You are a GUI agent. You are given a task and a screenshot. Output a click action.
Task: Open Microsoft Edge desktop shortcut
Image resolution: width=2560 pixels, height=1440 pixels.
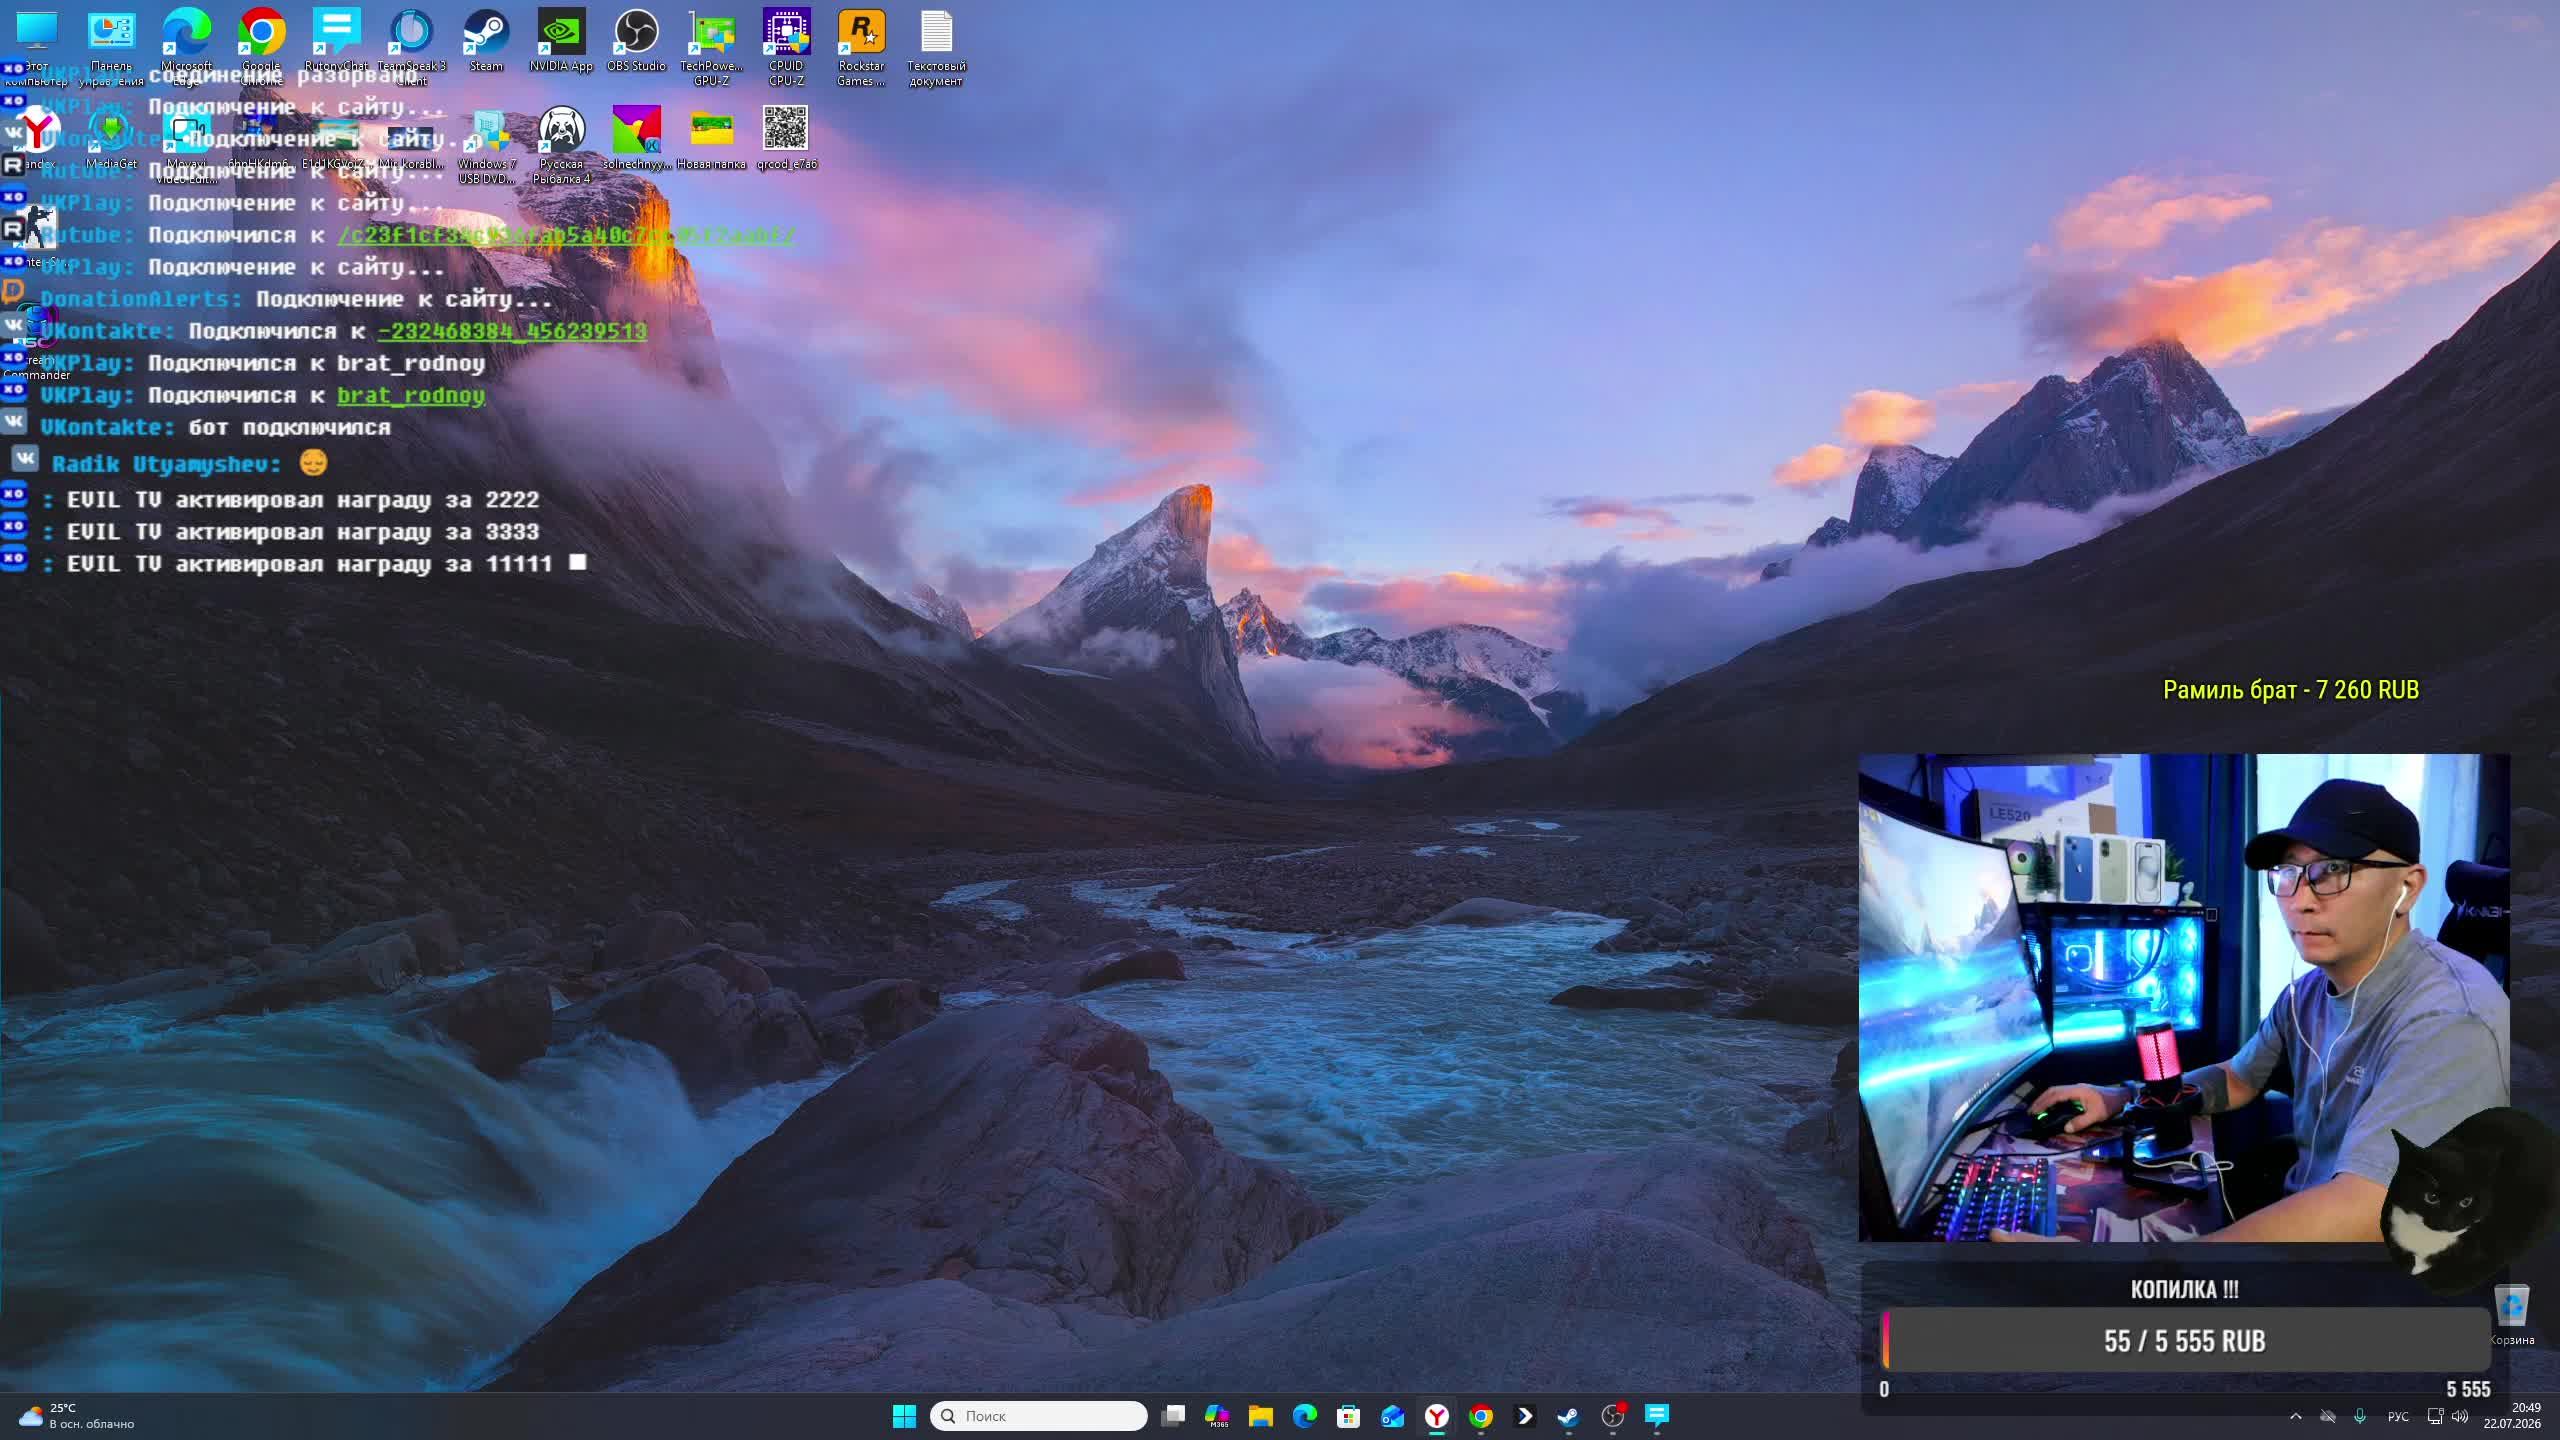[186, 46]
